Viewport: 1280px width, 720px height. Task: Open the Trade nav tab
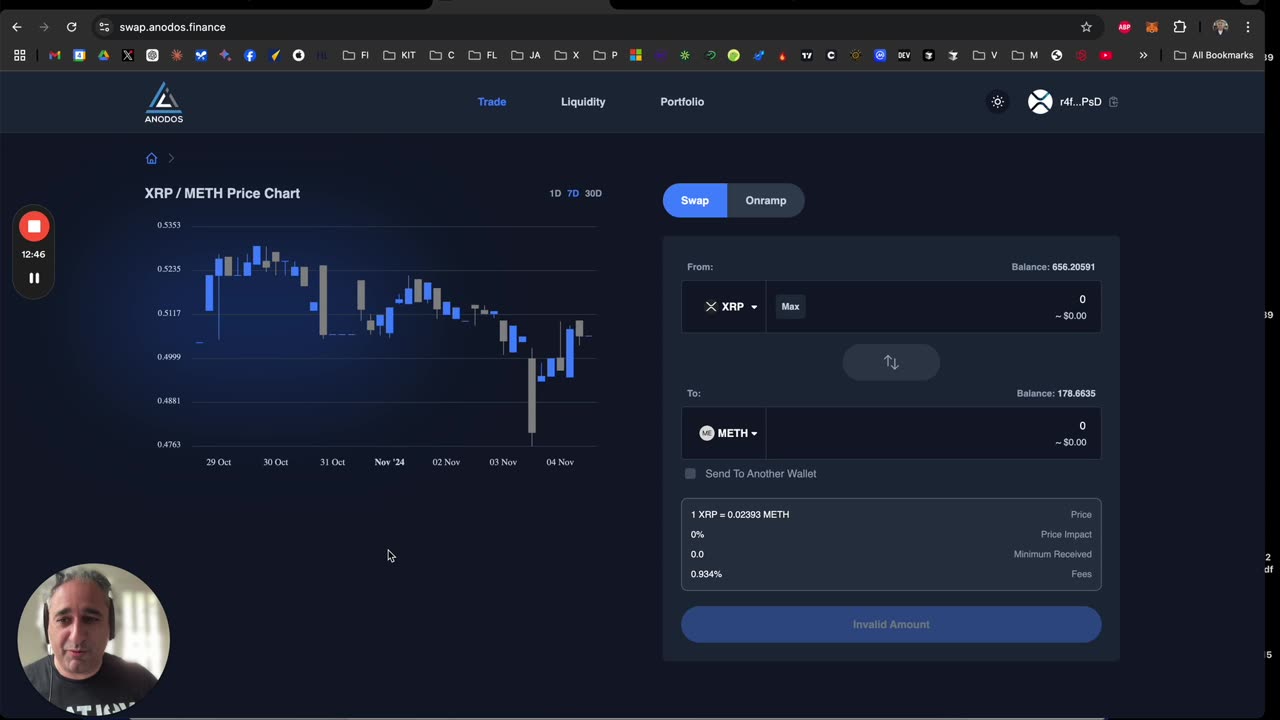click(492, 102)
